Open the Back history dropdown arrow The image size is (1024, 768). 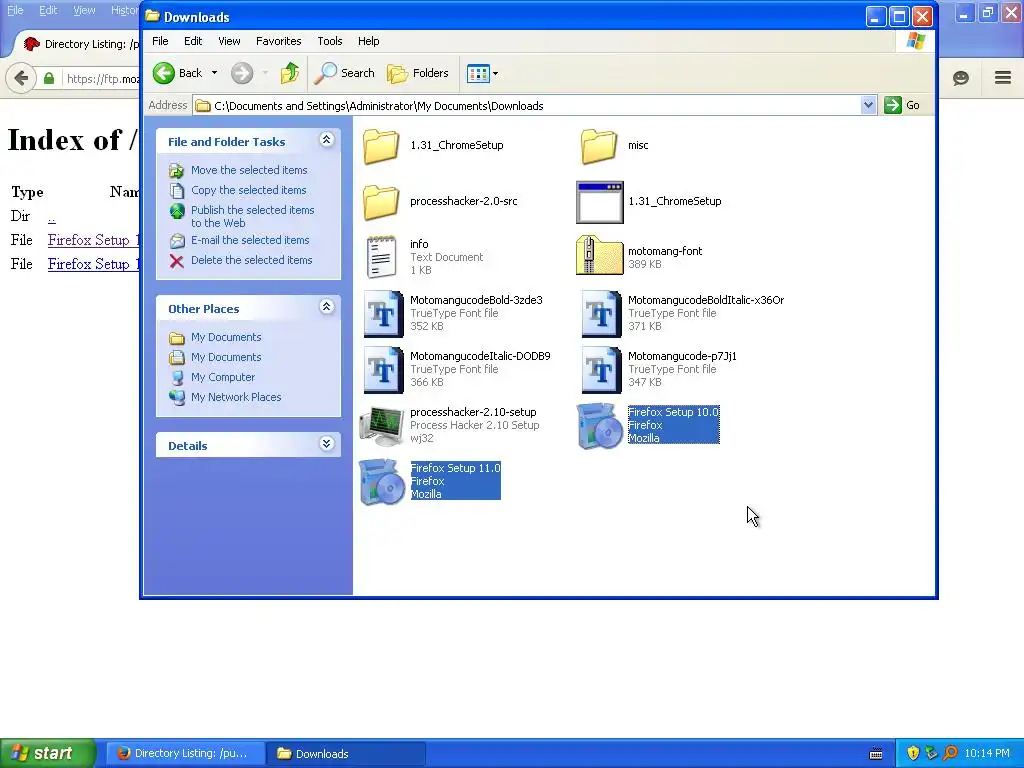(214, 73)
